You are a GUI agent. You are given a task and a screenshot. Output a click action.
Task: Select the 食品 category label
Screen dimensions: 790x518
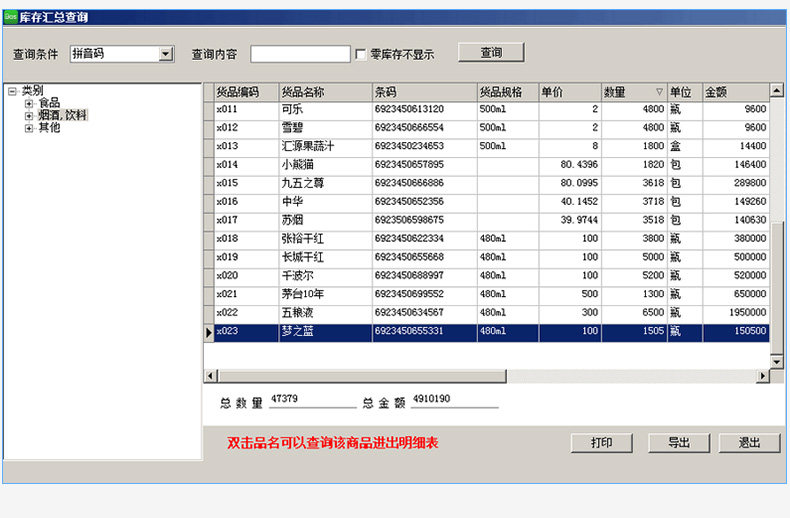tap(49, 103)
